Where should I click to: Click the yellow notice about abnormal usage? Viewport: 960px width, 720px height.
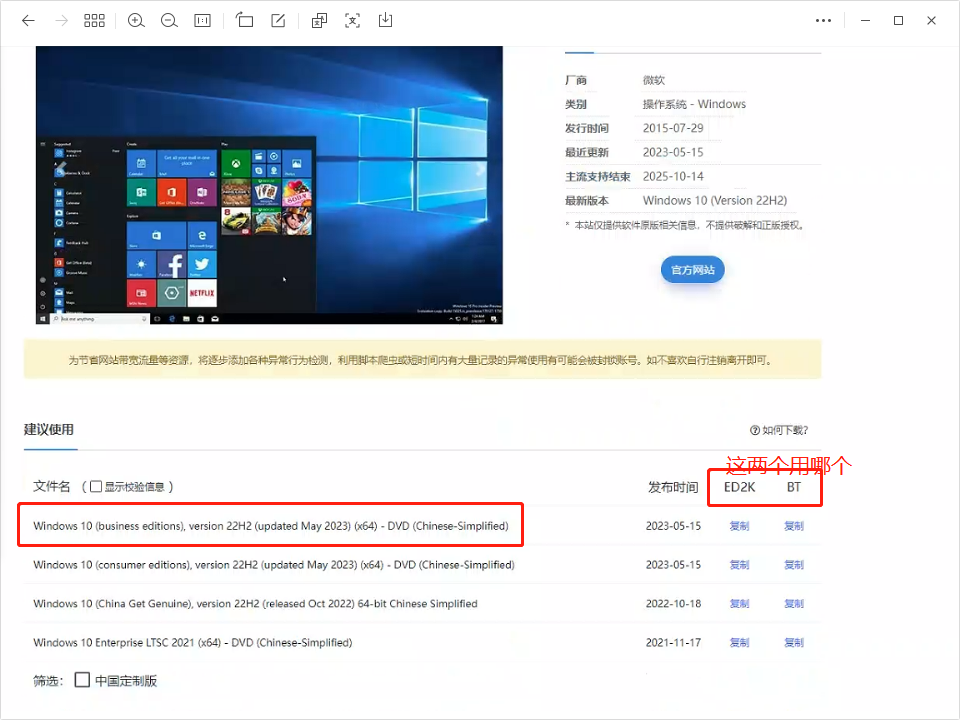(x=422, y=360)
